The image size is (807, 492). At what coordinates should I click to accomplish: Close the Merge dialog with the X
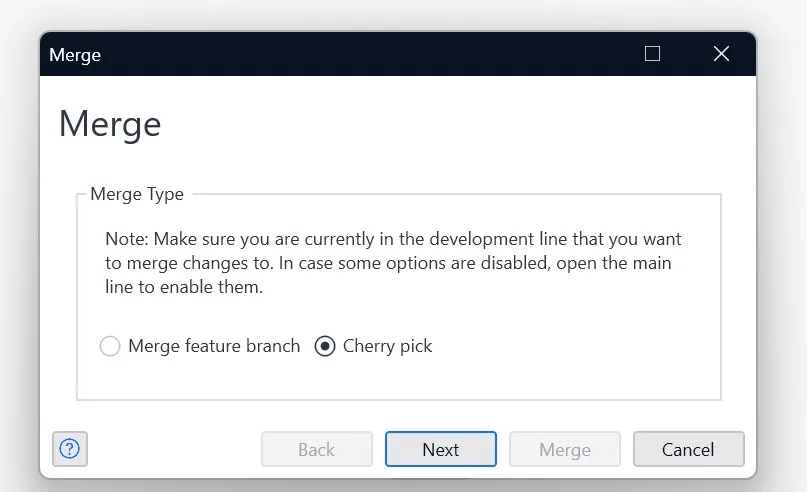click(721, 54)
